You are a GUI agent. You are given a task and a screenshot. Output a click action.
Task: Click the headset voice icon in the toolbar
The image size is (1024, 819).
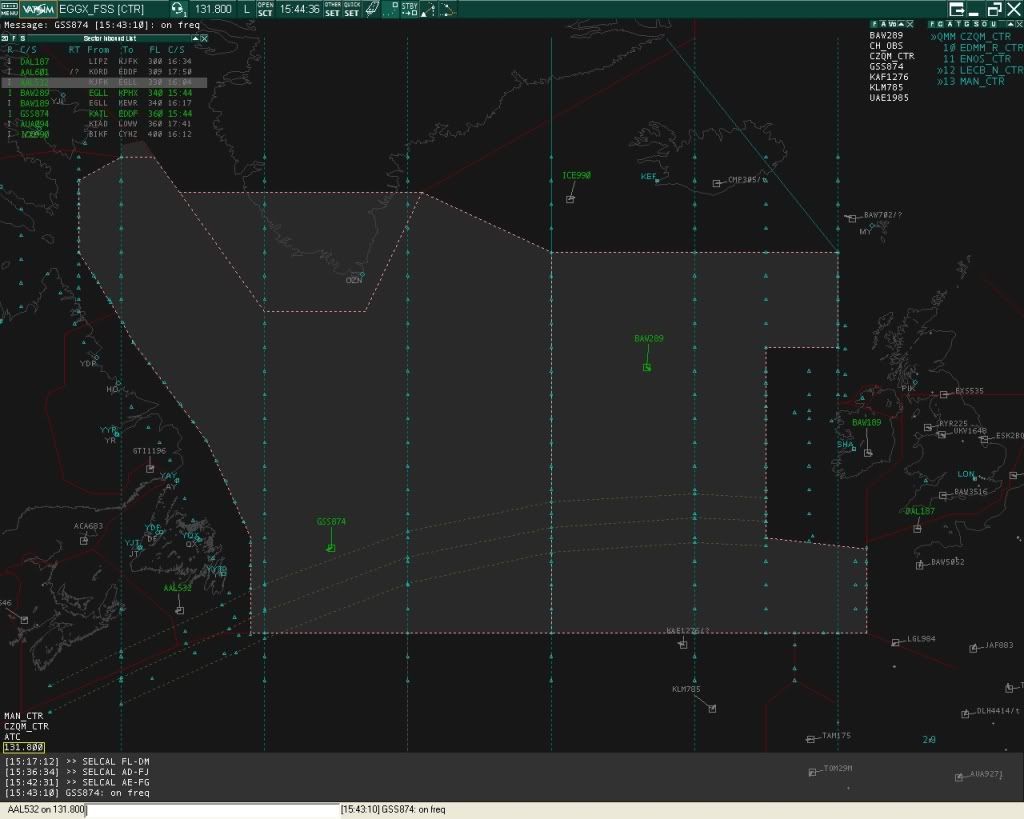[x=176, y=8]
